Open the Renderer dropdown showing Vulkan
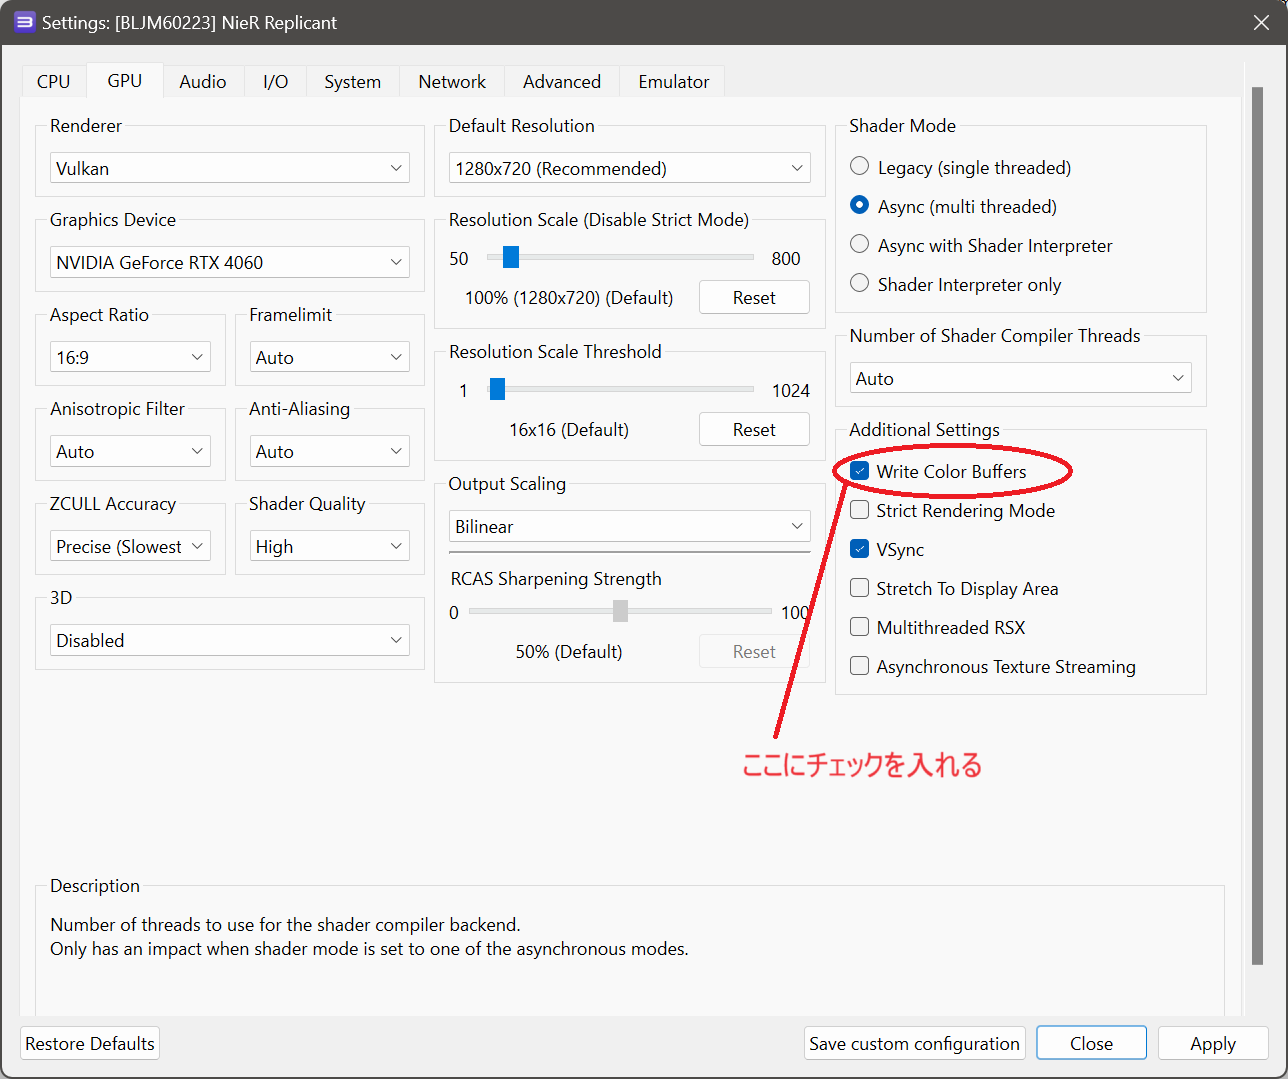The width and height of the screenshot is (1288, 1079). (230, 168)
